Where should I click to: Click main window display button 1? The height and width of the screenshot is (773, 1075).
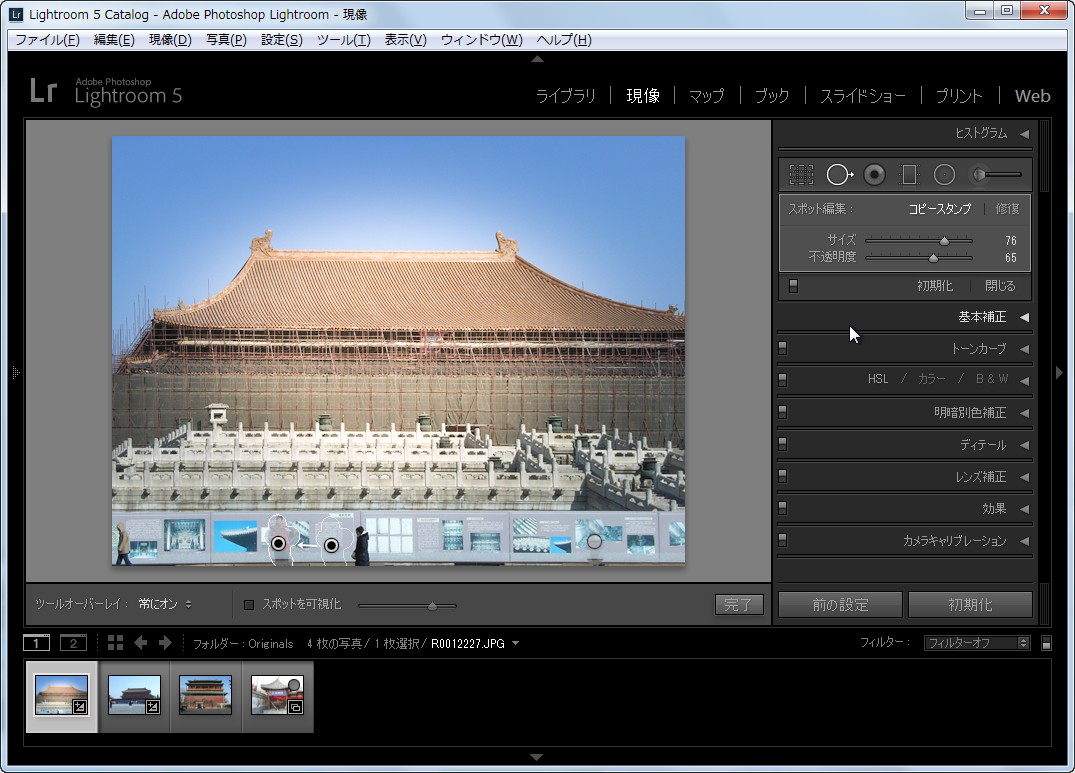[36, 643]
